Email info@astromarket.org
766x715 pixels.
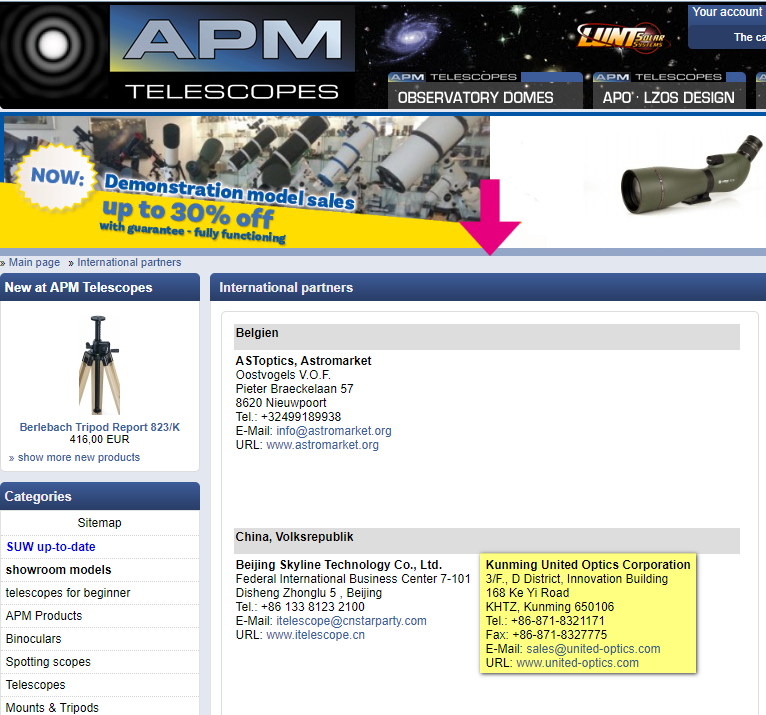(334, 431)
